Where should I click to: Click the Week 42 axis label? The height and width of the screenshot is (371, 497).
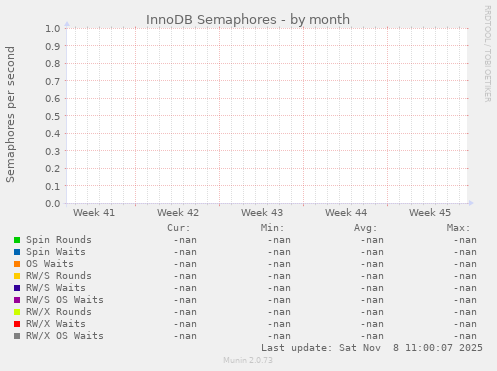[178, 213]
